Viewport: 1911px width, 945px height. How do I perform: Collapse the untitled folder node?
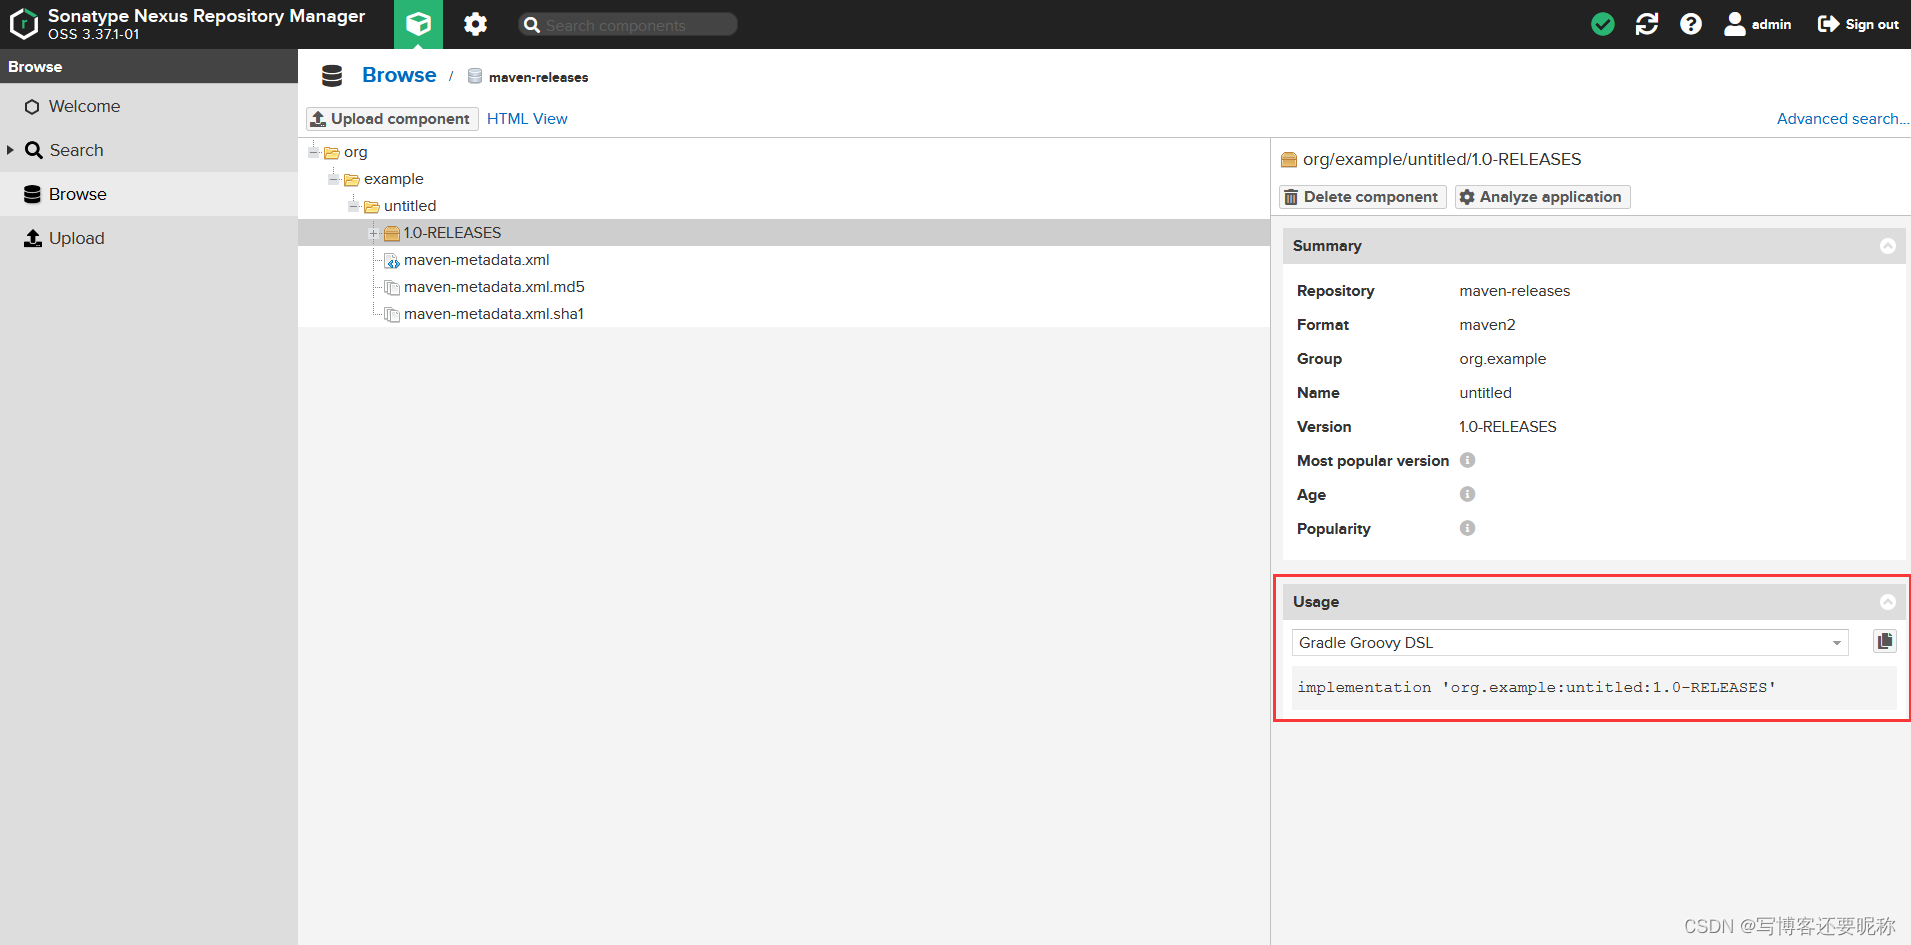(x=353, y=206)
